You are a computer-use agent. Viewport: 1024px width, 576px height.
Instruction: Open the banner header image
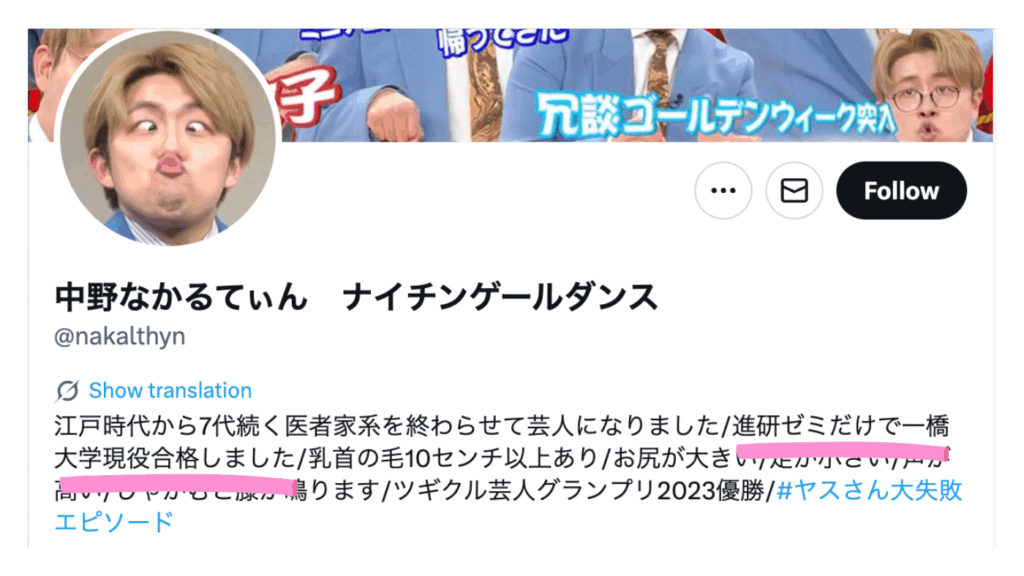pos(511,85)
